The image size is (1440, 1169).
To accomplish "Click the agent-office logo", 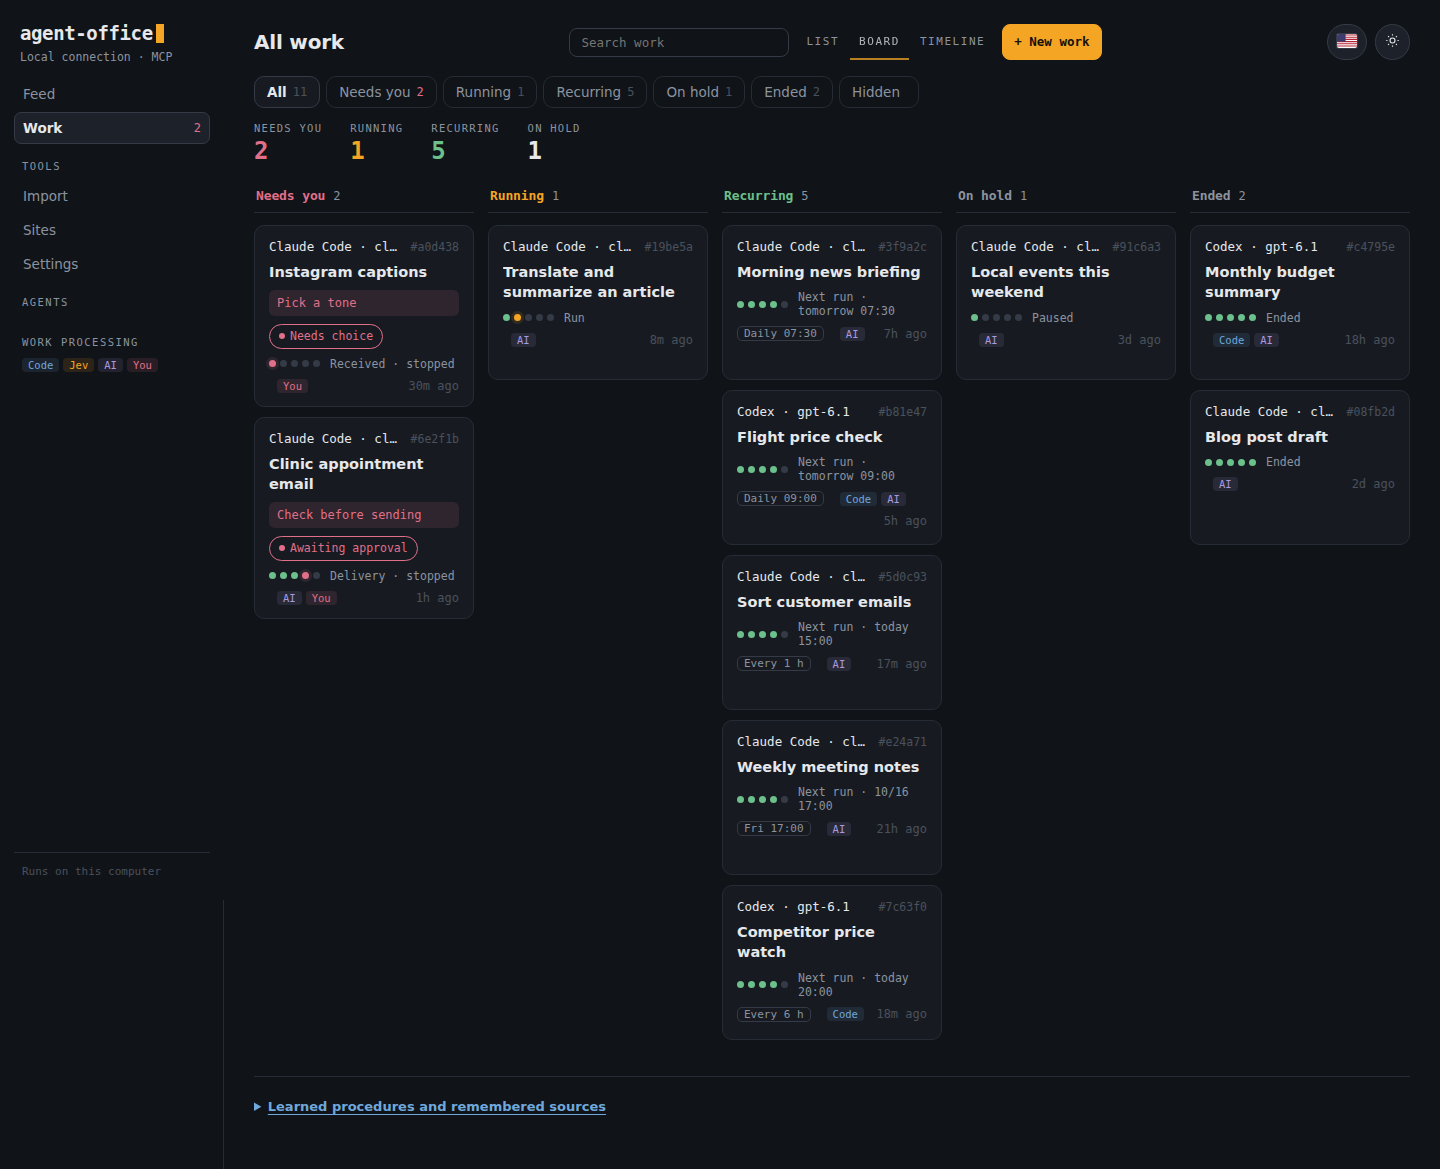I will 92,33.
